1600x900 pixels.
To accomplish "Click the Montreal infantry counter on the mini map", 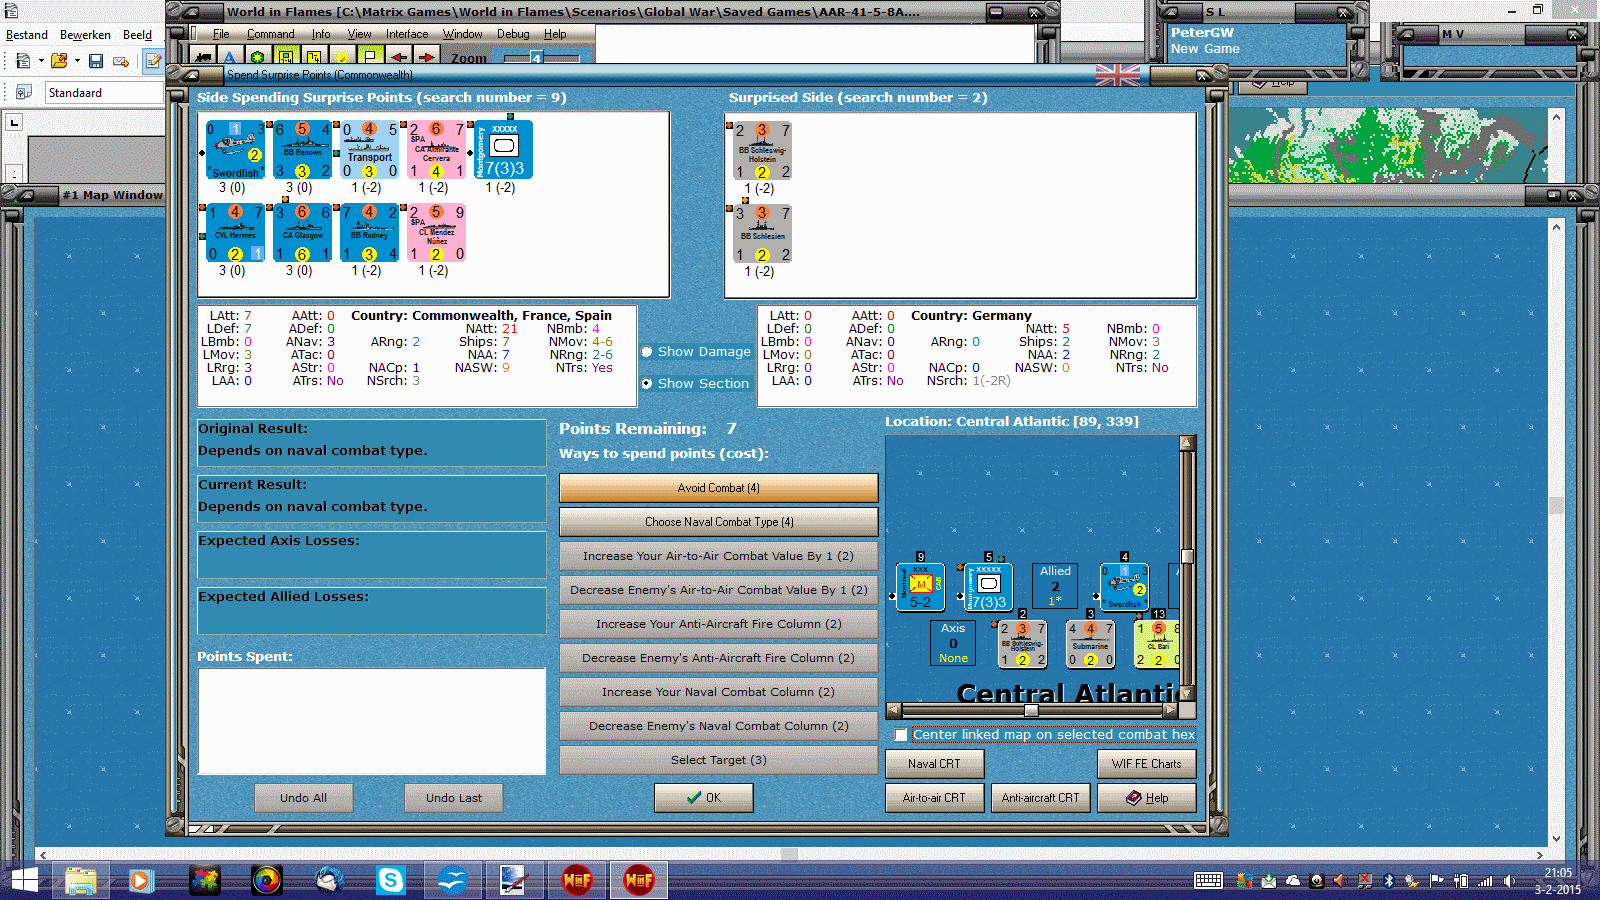I will (x=921, y=587).
